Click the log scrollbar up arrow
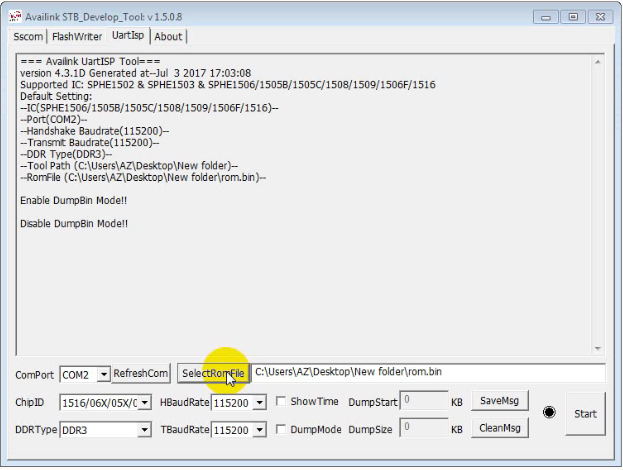The height and width of the screenshot is (470, 623). [x=598, y=62]
